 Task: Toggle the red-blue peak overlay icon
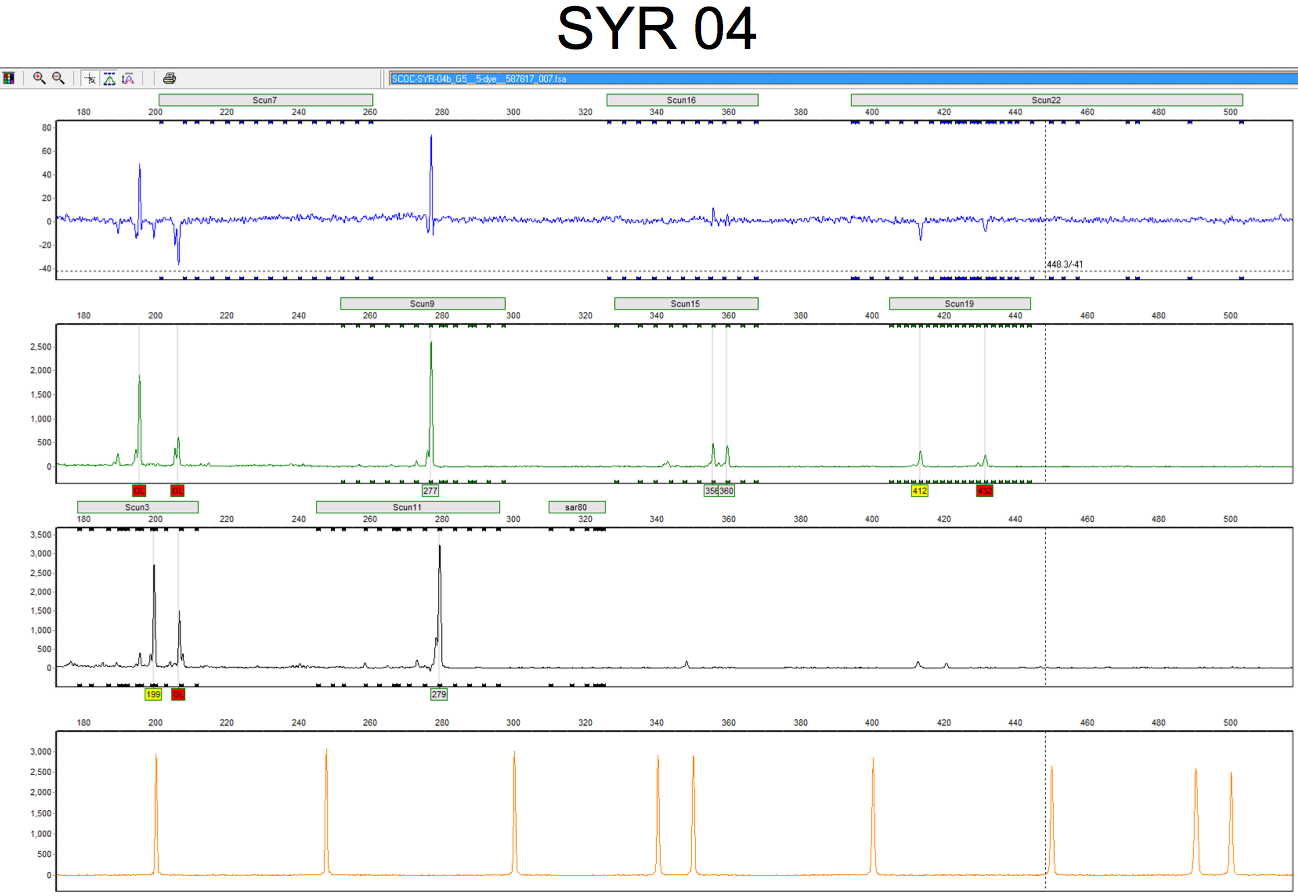click(128, 78)
